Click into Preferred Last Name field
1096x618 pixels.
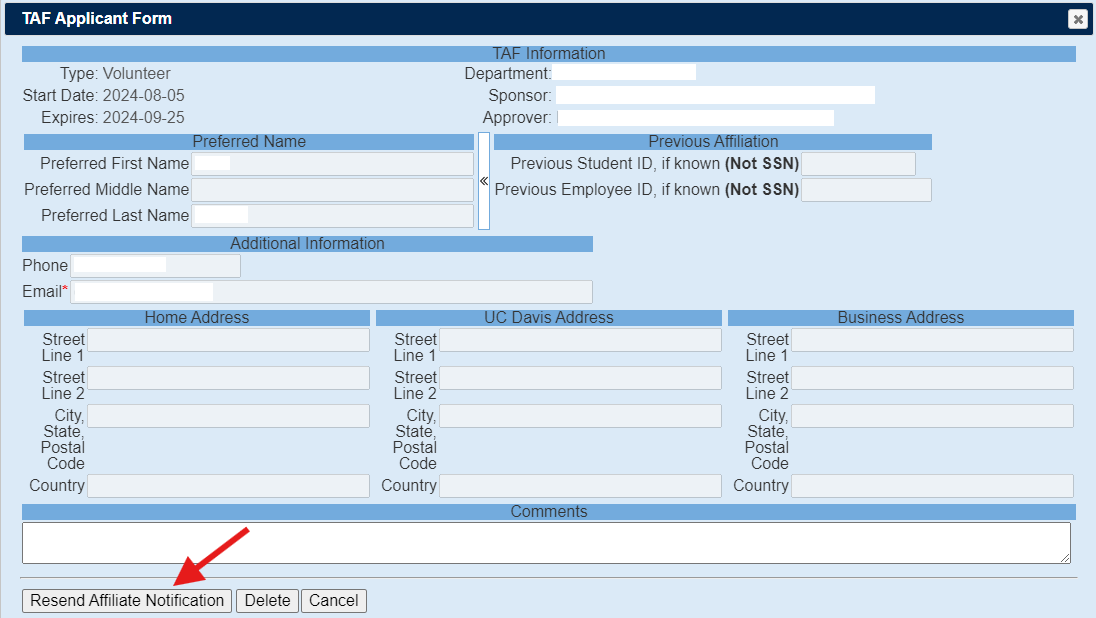(332, 216)
